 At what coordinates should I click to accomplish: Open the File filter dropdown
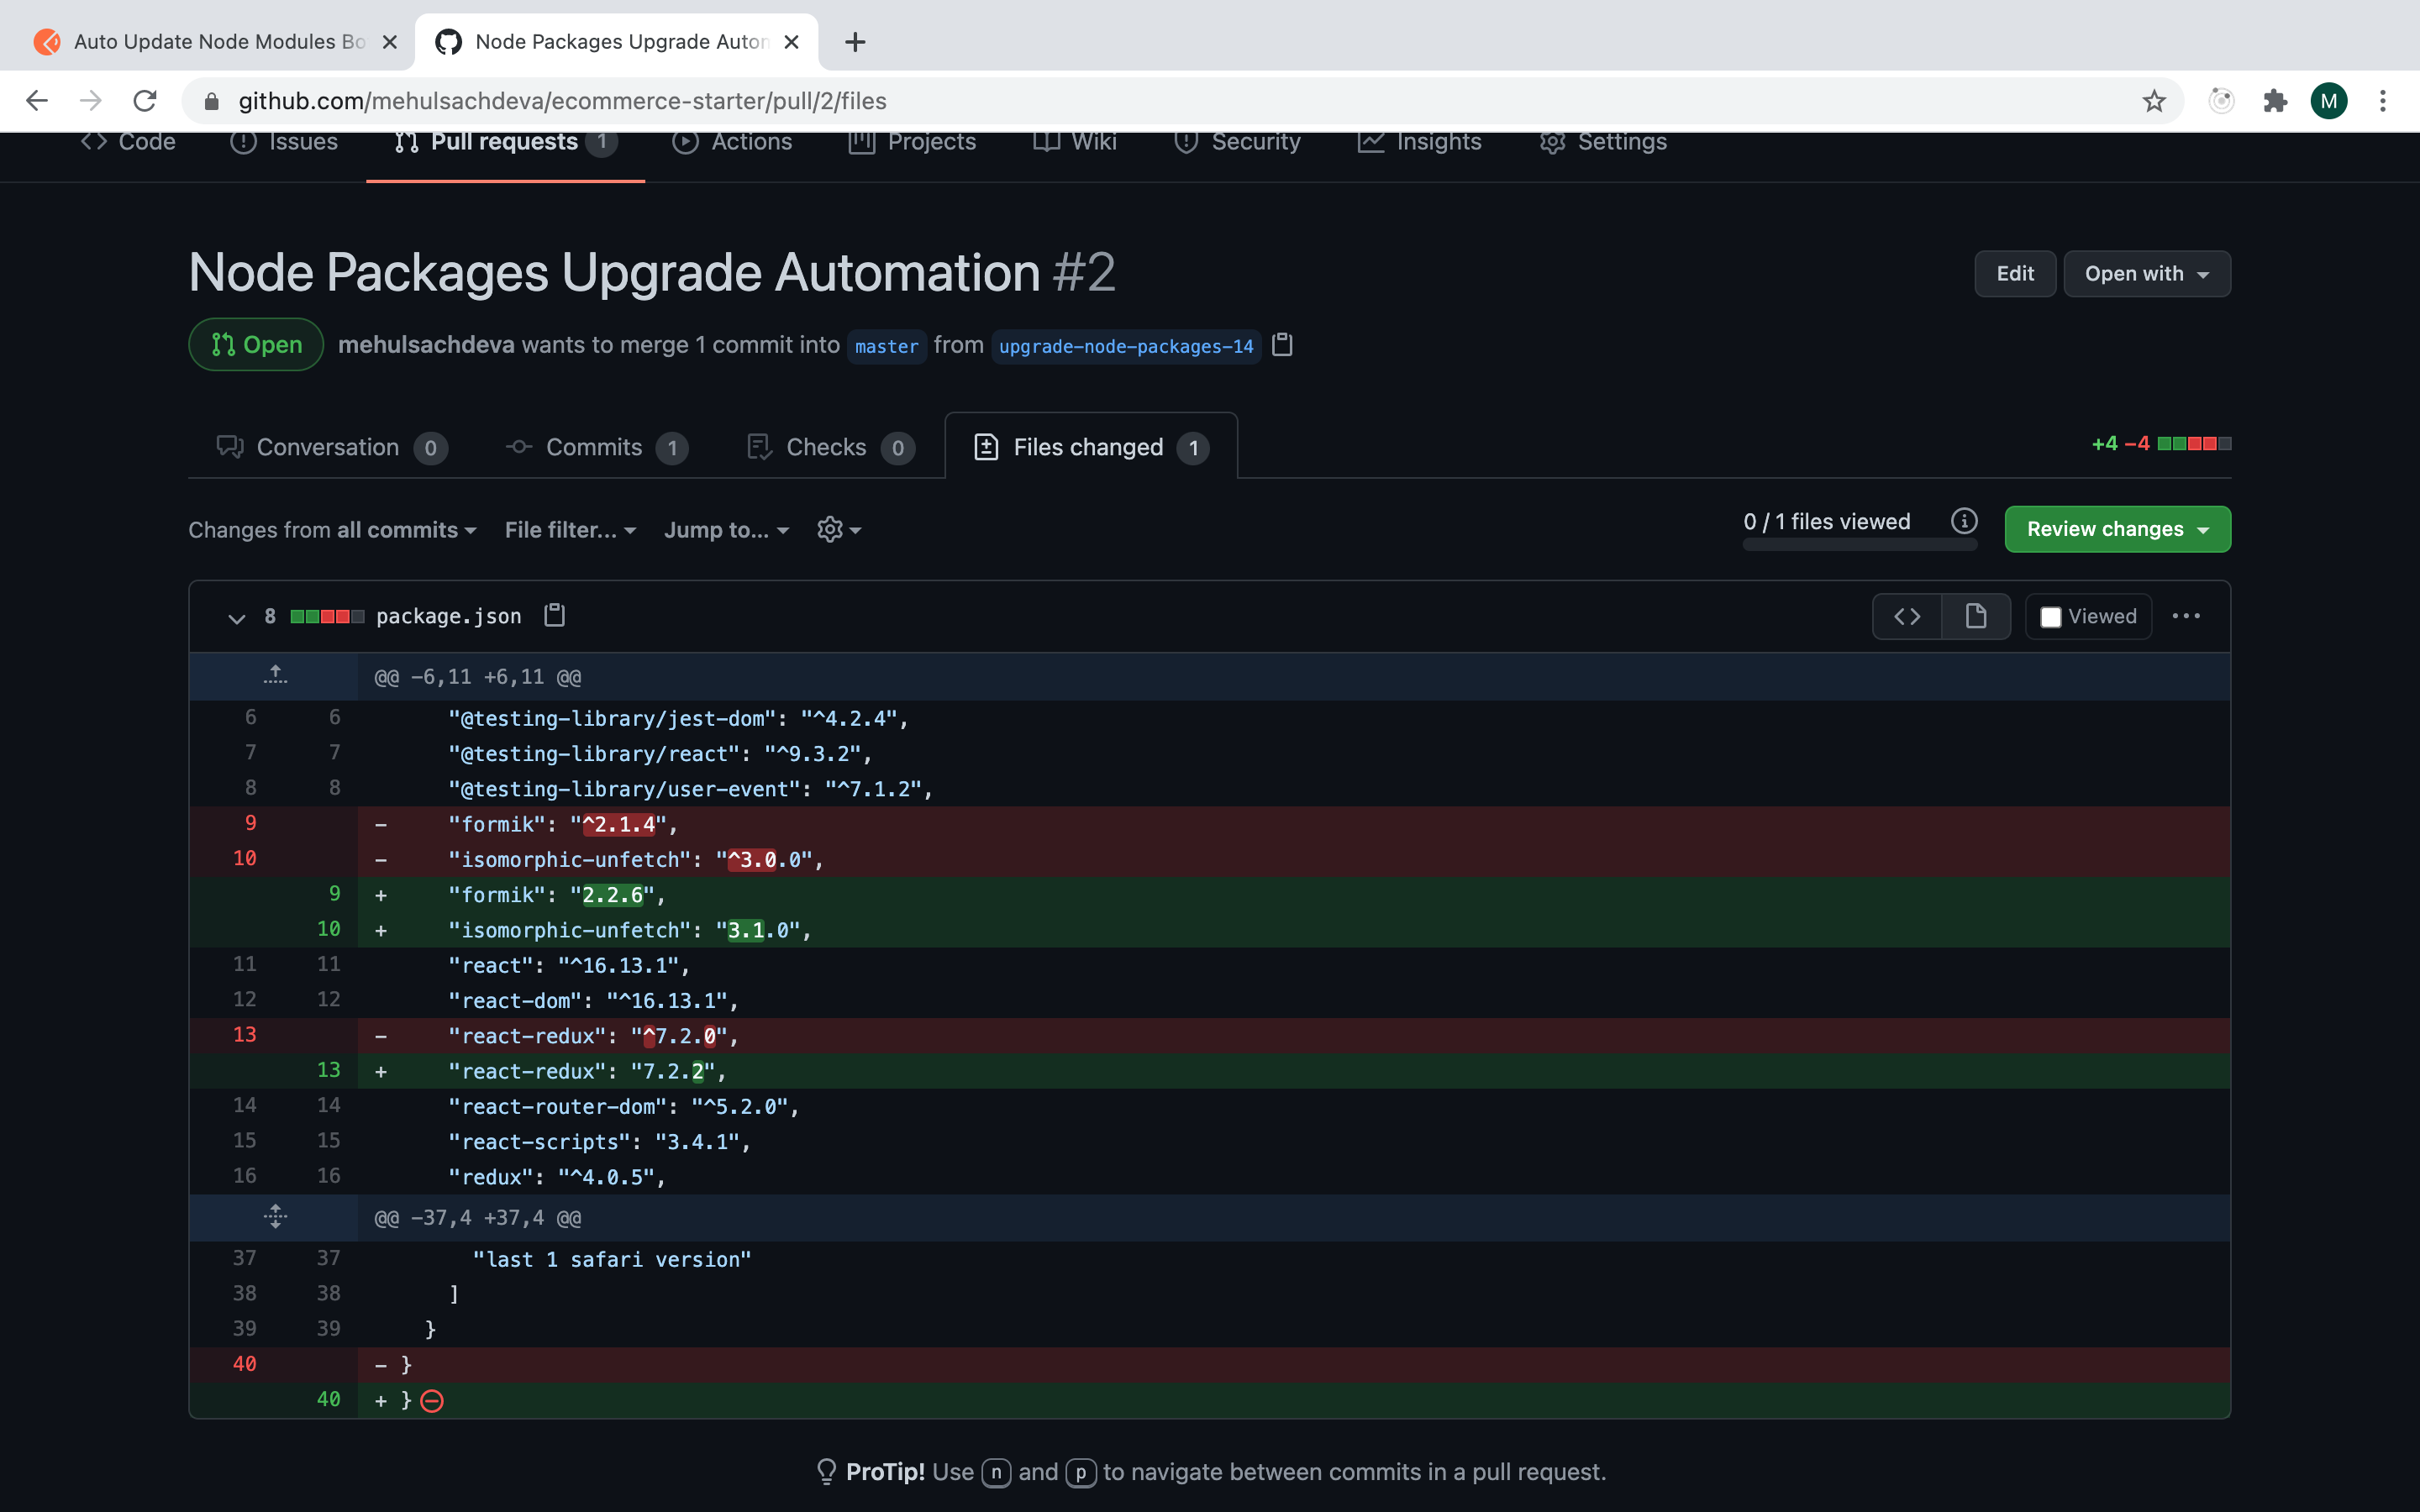pyautogui.click(x=570, y=530)
